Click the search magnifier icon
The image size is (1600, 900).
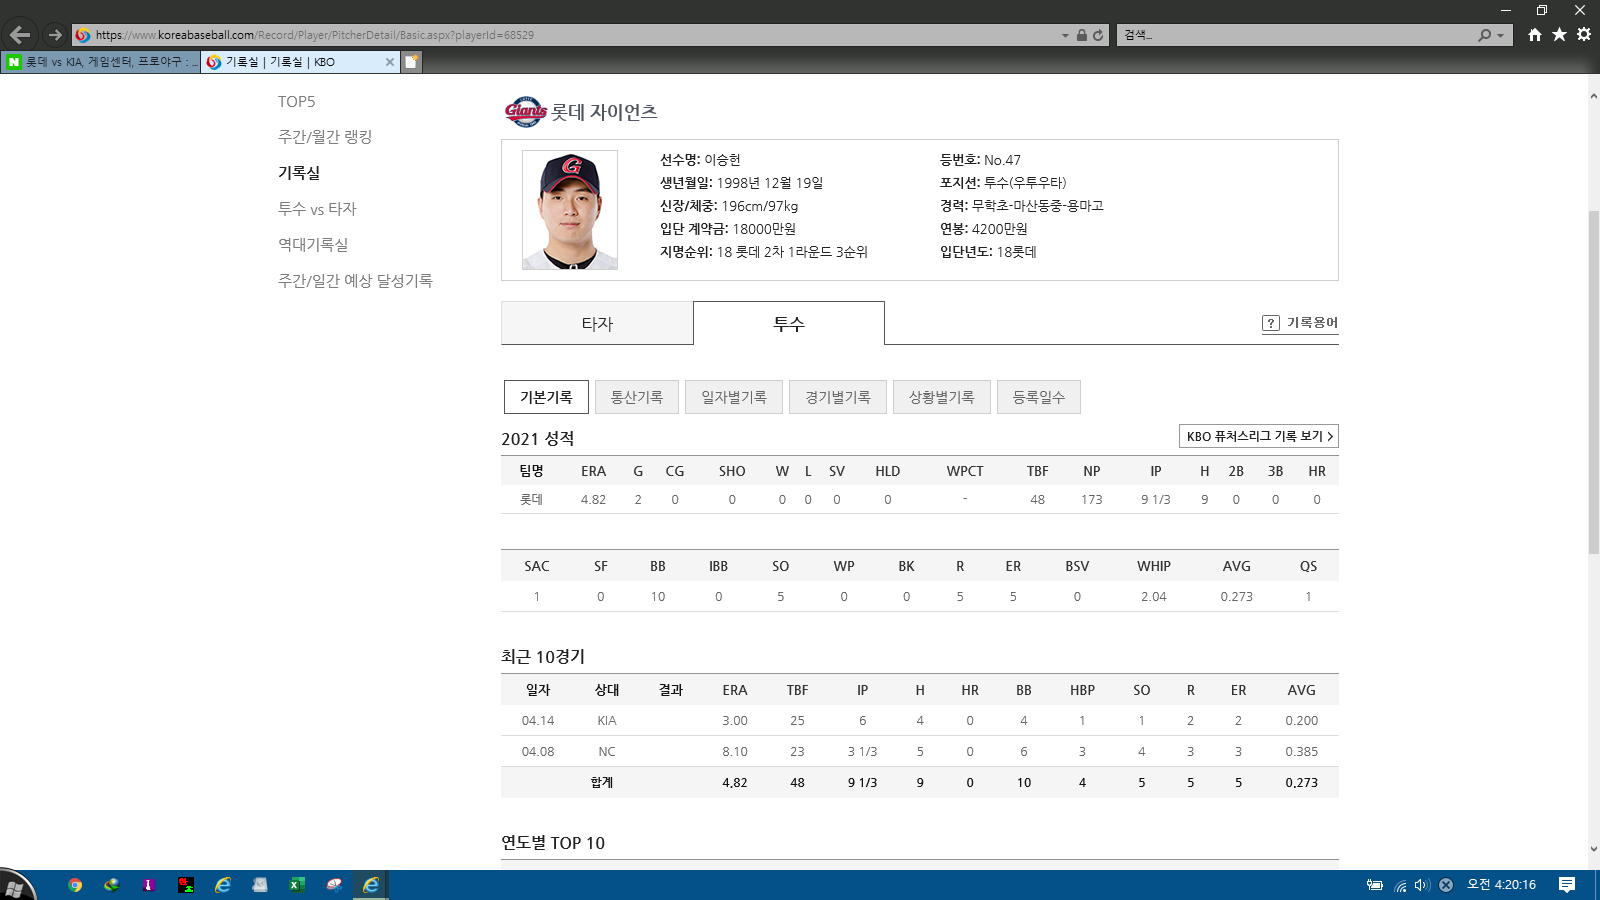coord(1484,35)
